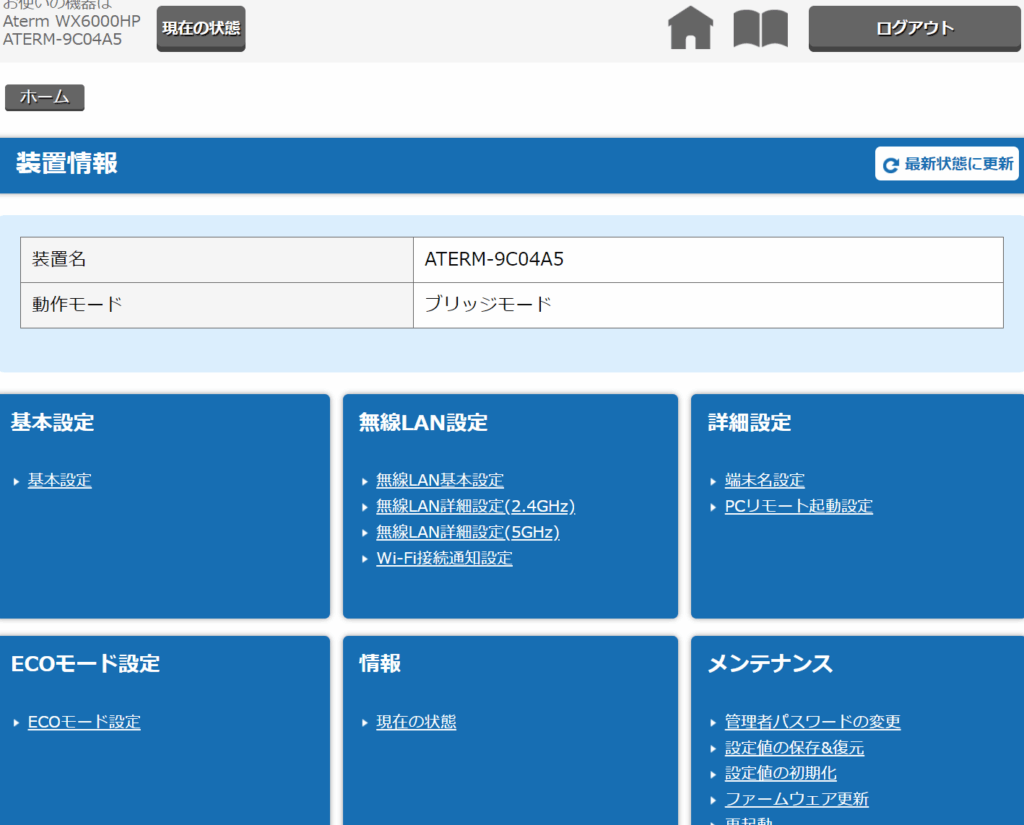Select the ホーム breadcrumb button
The height and width of the screenshot is (825, 1024).
click(44, 97)
